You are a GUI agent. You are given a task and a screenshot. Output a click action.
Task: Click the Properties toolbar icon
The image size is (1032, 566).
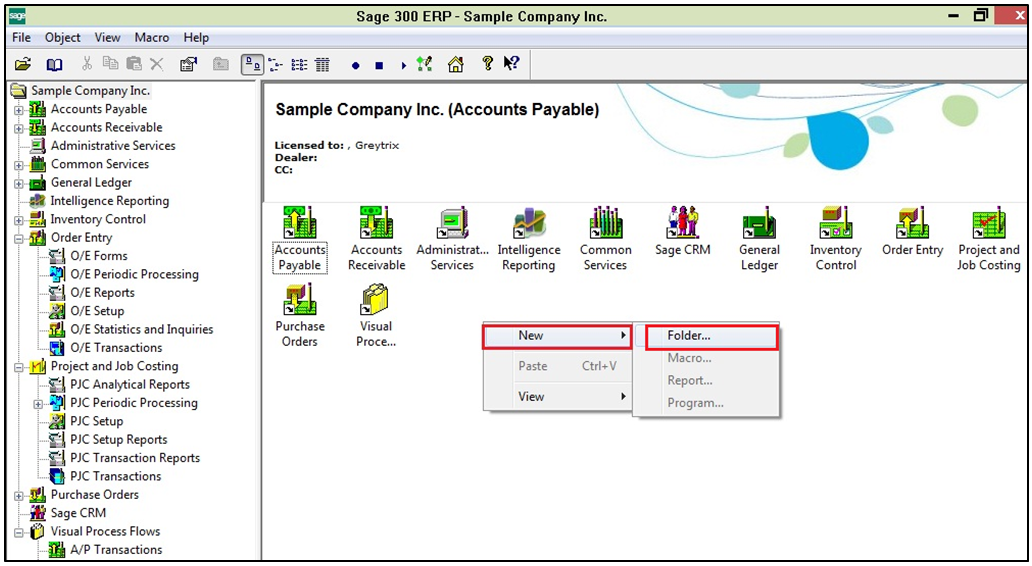pyautogui.click(x=188, y=64)
